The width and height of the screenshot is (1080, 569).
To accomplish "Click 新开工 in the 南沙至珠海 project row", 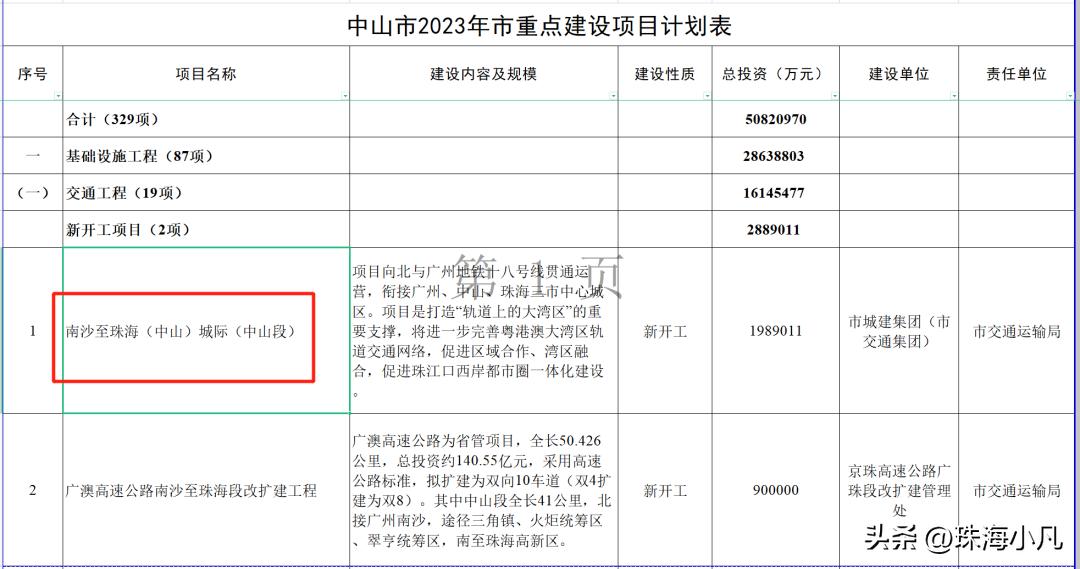I will 665,331.
